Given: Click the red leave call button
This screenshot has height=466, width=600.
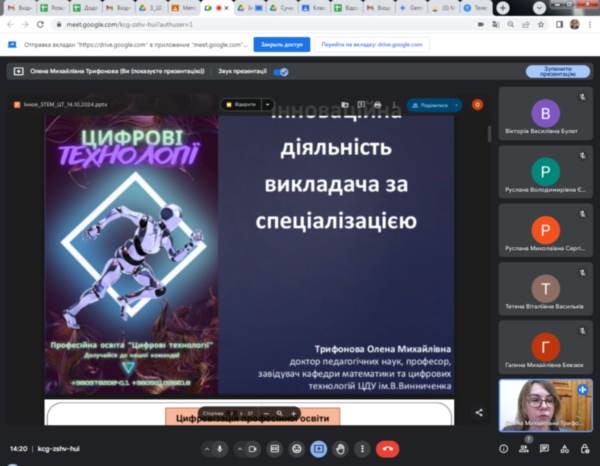Looking at the screenshot, I should [x=386, y=449].
